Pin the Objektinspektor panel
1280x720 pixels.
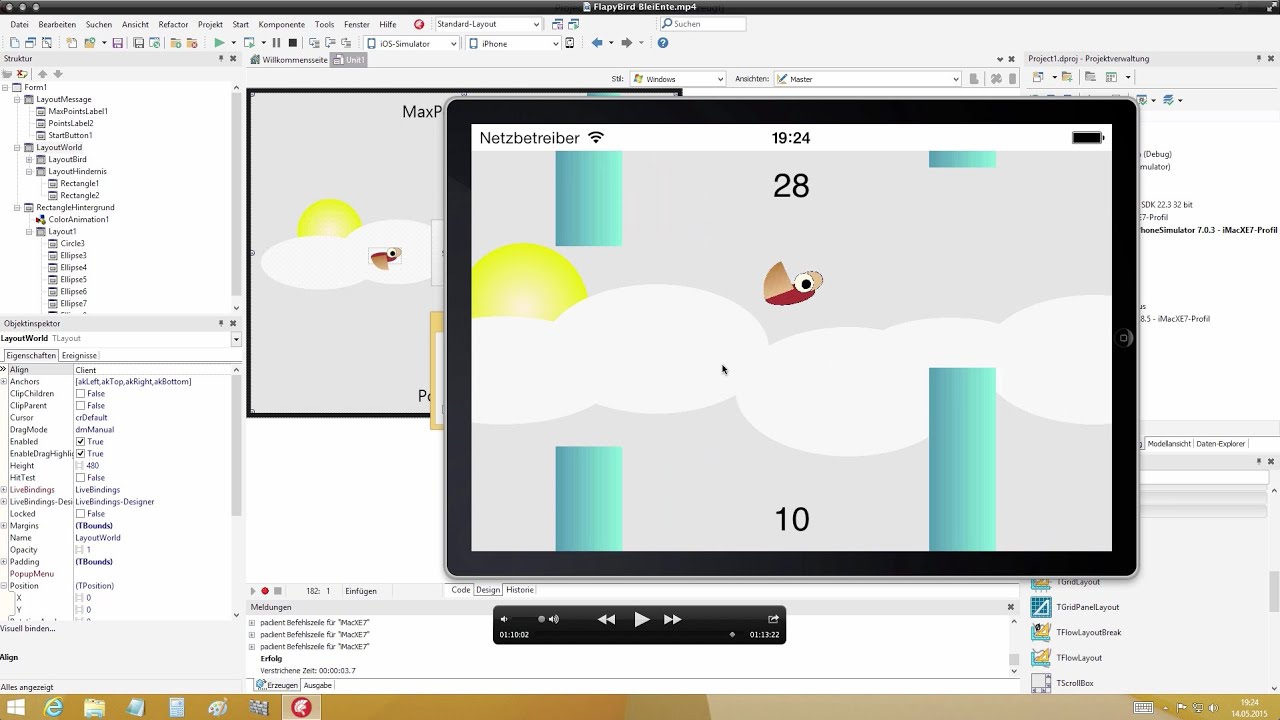coord(221,323)
